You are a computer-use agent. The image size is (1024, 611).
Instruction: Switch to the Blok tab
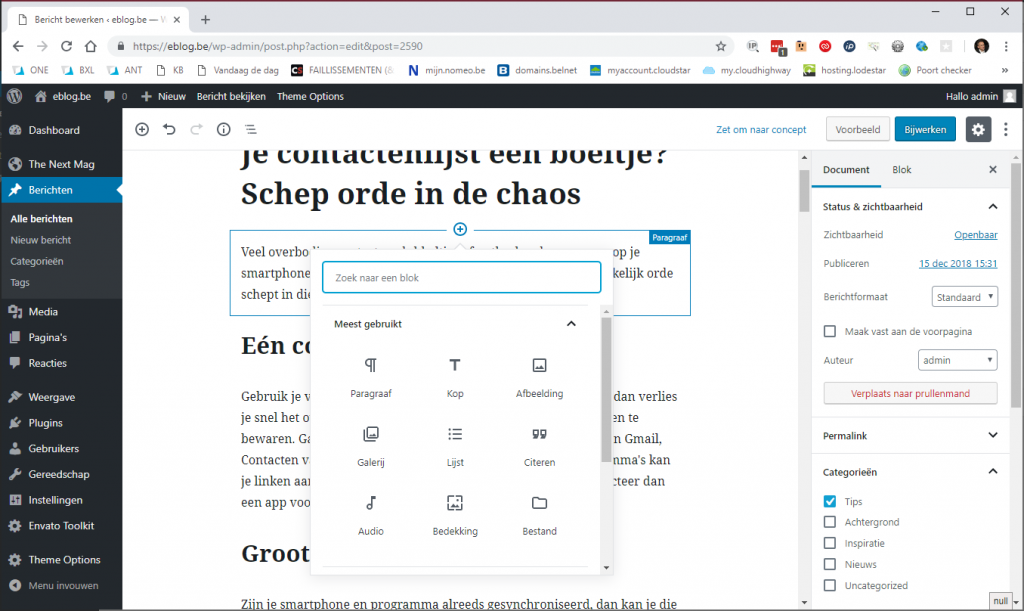pyautogui.click(x=902, y=170)
